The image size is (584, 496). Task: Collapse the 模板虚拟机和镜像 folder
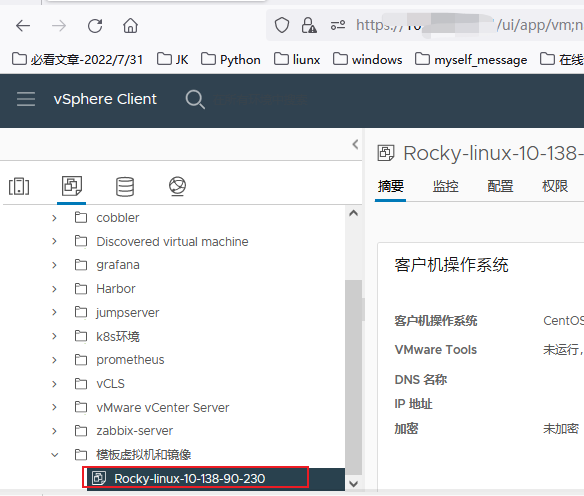(54, 455)
